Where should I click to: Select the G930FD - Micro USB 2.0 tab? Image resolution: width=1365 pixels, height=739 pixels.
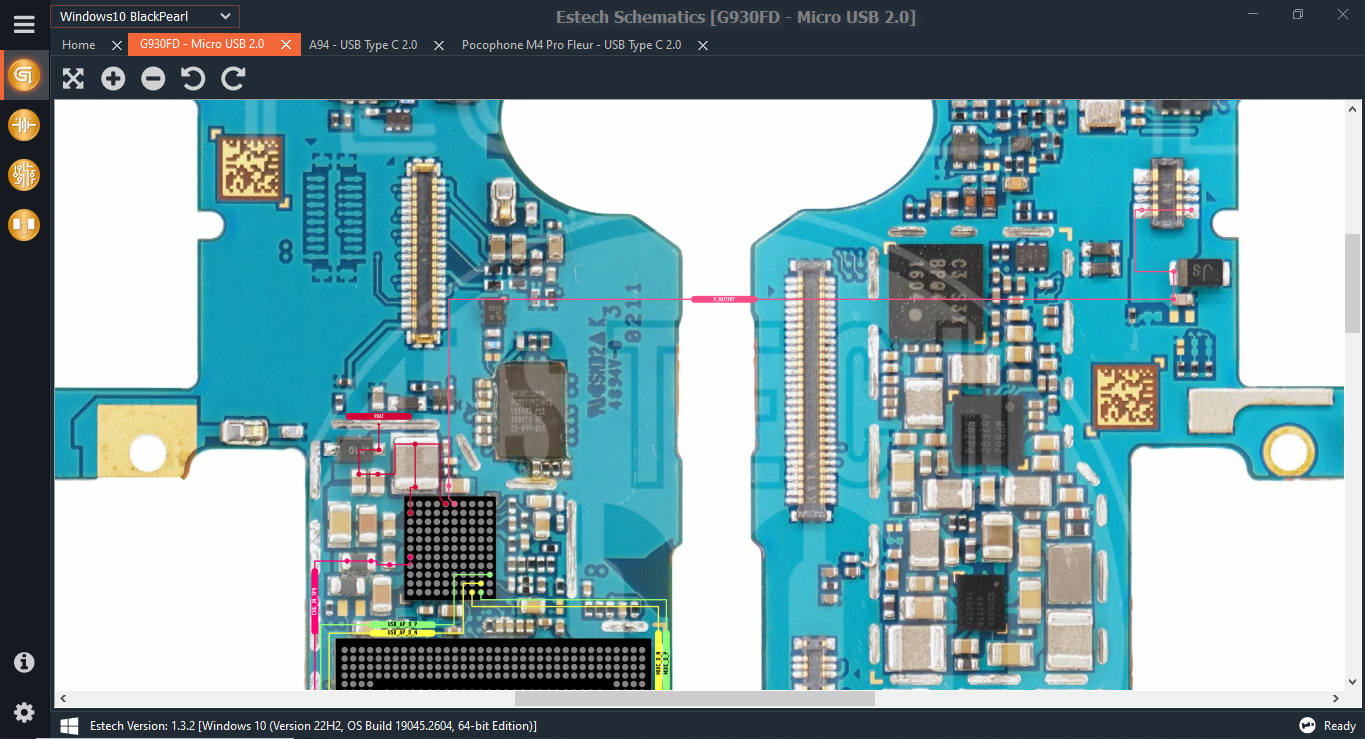pos(202,45)
